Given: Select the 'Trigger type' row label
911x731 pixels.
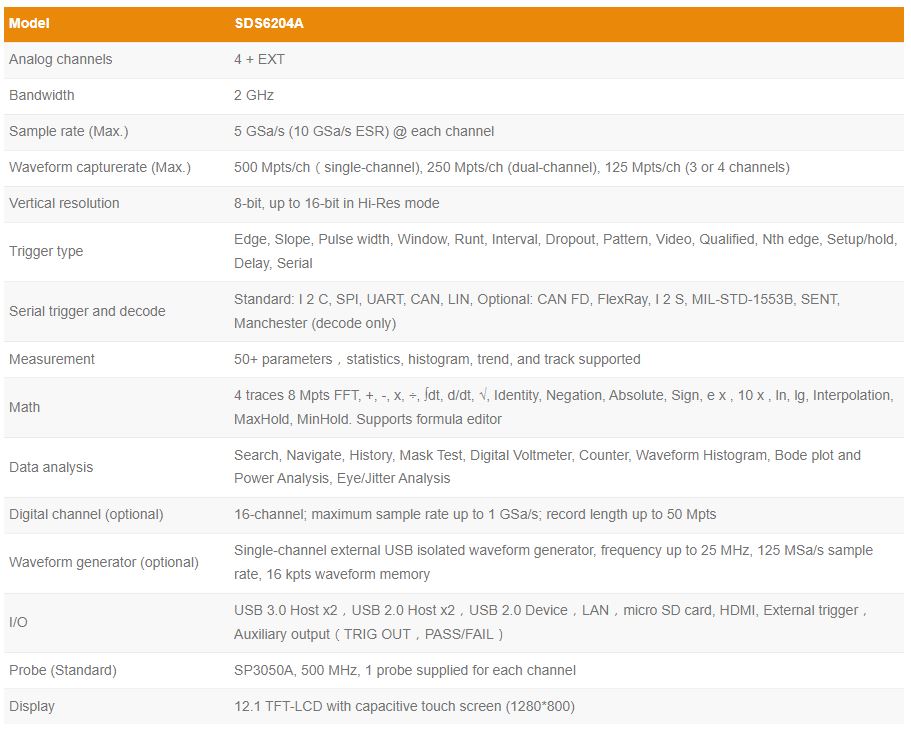Looking at the screenshot, I should [46, 252].
